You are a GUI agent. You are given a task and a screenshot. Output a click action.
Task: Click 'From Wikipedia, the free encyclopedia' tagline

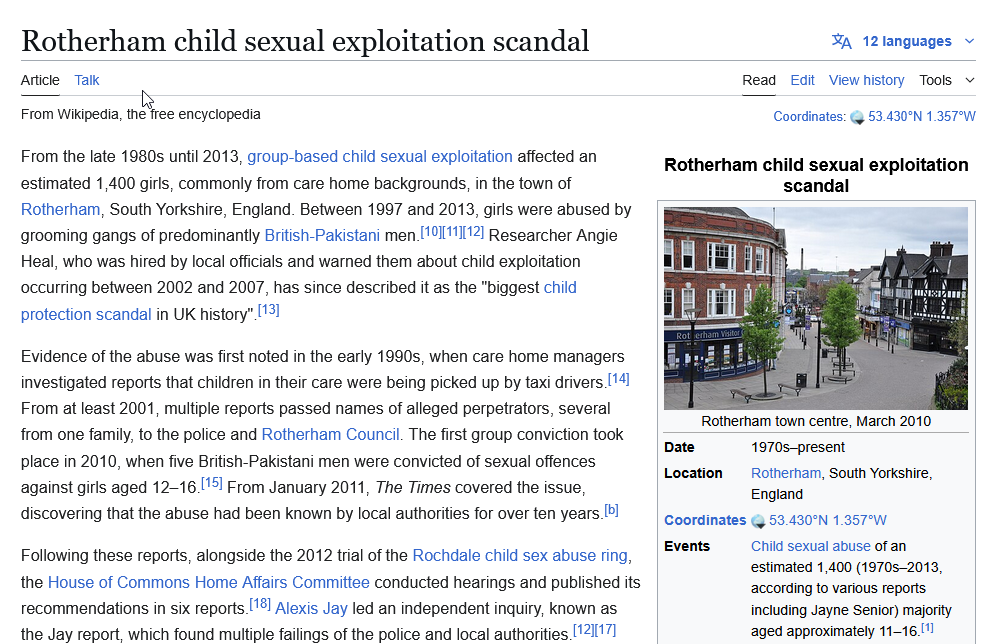tap(140, 114)
